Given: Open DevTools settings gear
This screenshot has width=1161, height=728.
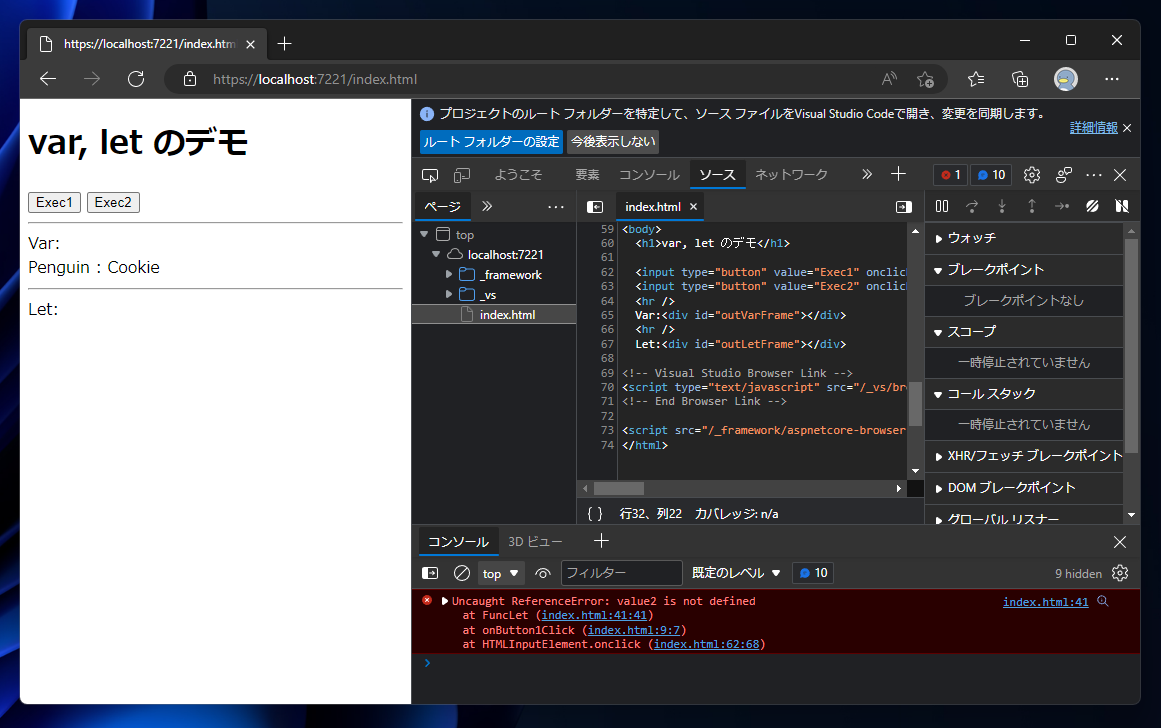Looking at the screenshot, I should click(1031, 175).
